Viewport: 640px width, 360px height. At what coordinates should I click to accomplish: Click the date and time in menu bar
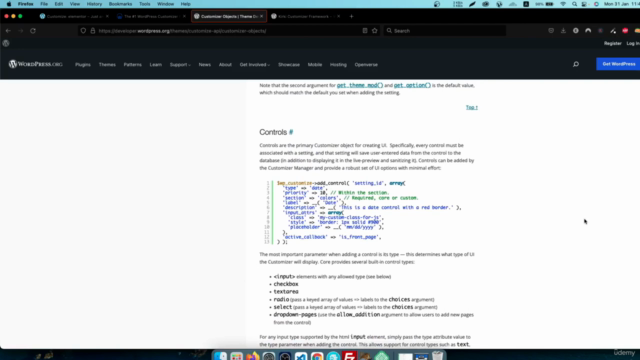point(622,4)
